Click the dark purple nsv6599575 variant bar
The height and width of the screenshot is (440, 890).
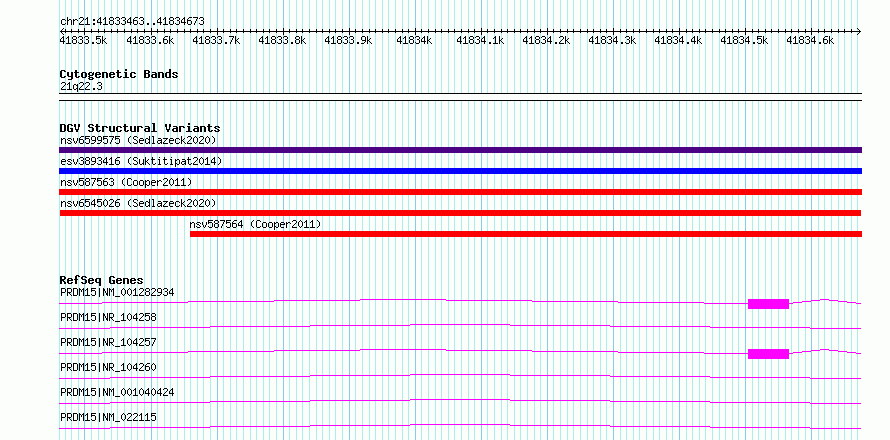pyautogui.click(x=460, y=150)
